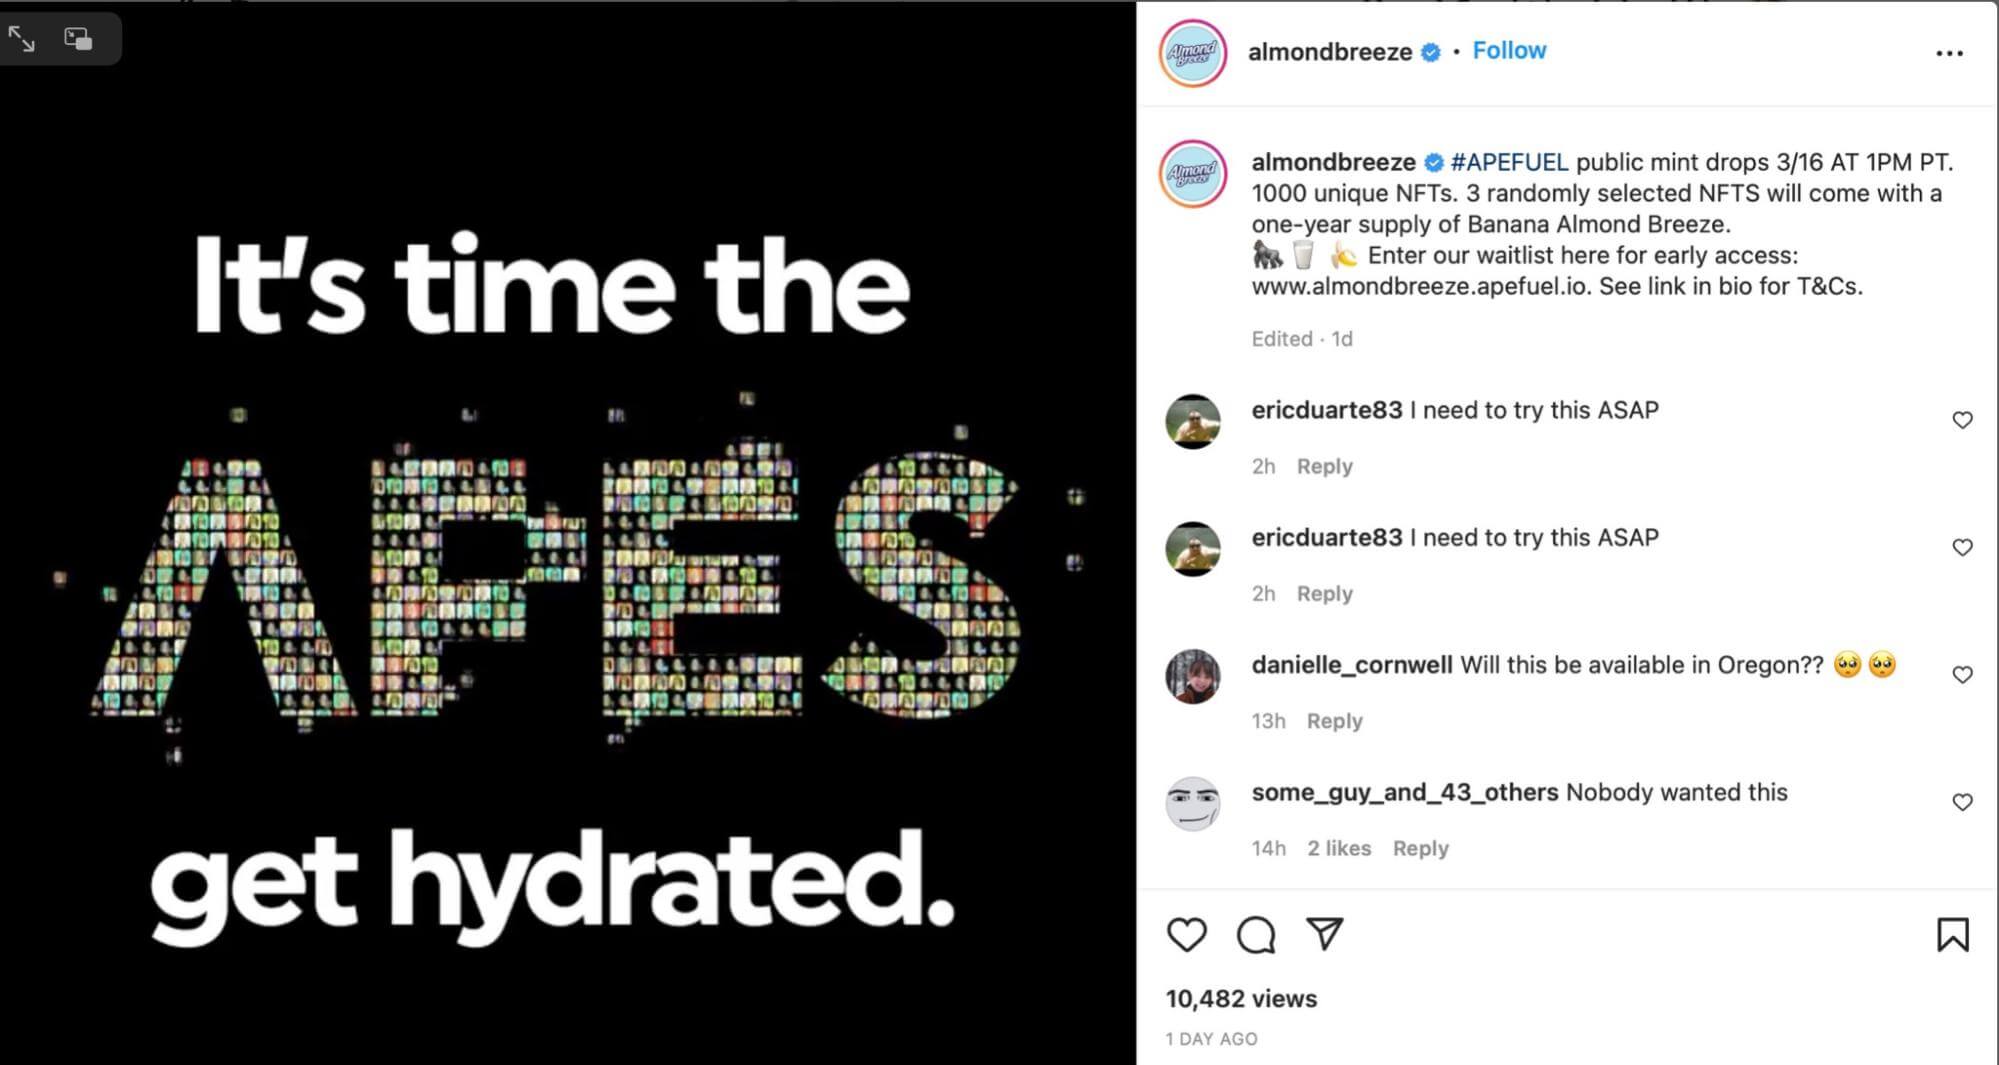Open some_guy_and_43_others' profile avatar
This screenshot has width=1999, height=1065.
coord(1193,803)
